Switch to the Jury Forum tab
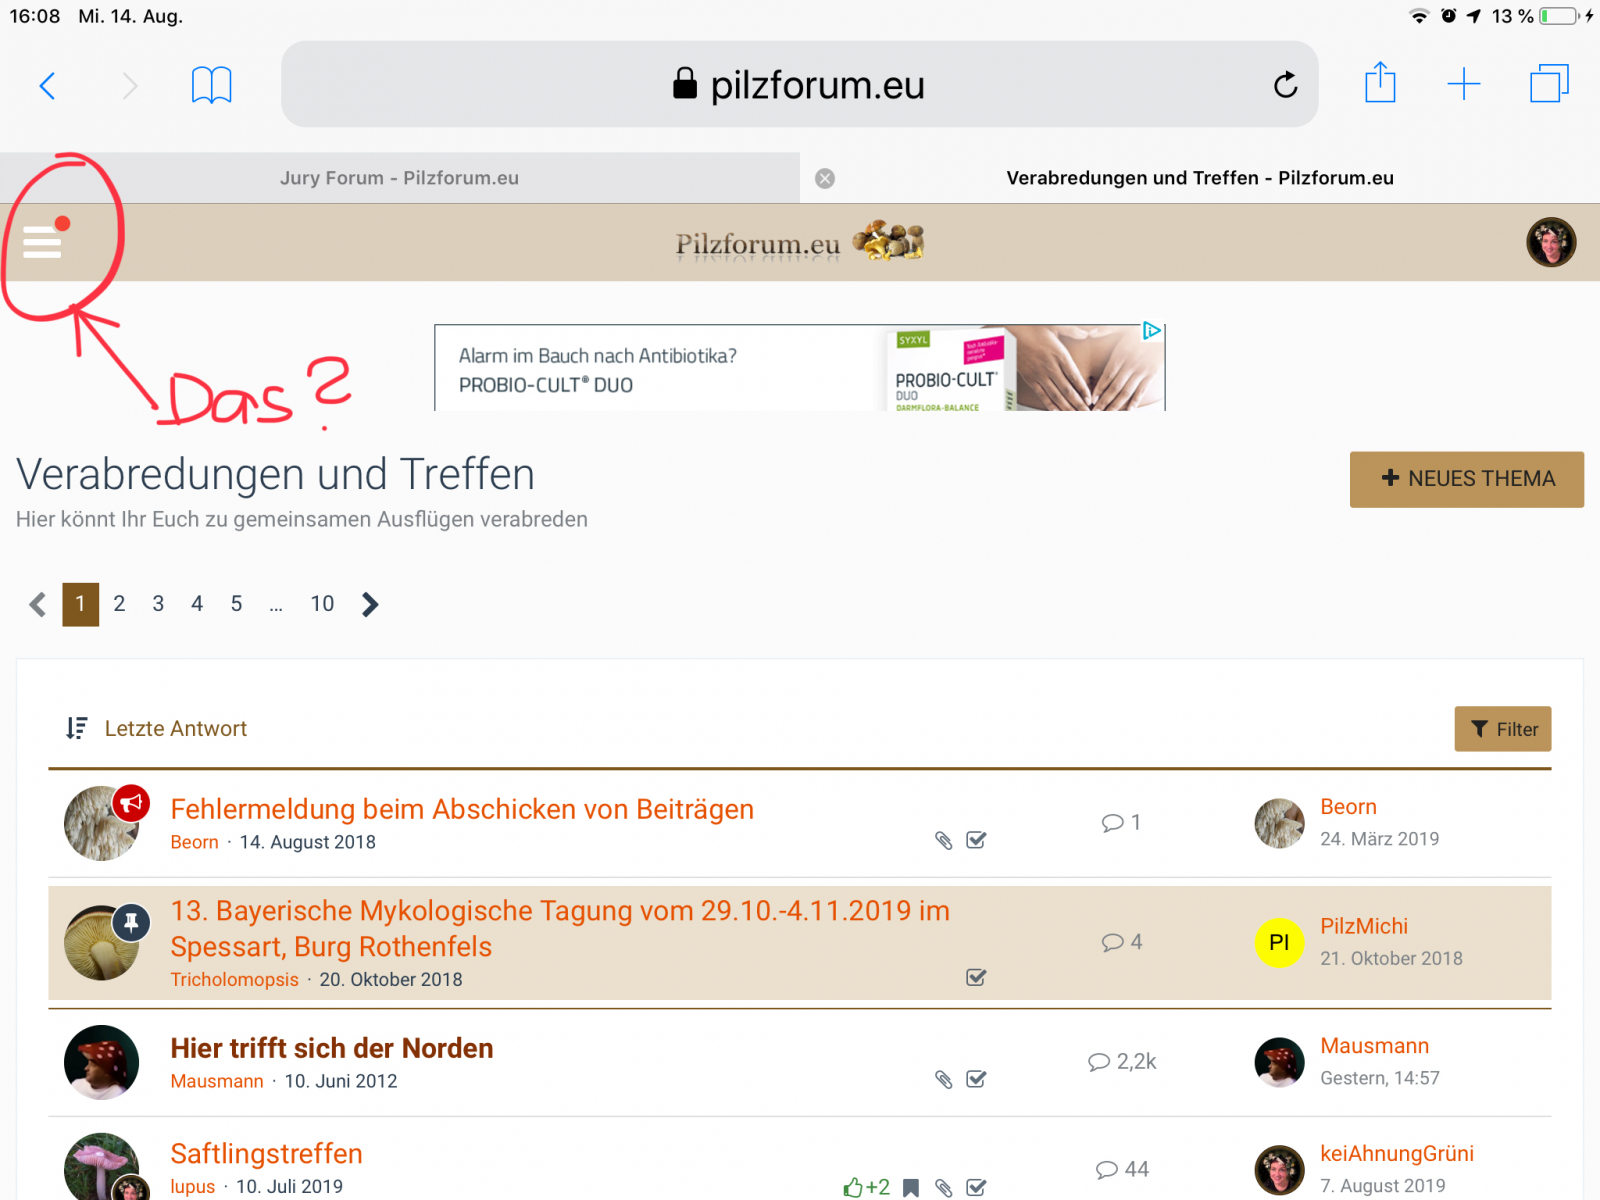 pos(399,178)
